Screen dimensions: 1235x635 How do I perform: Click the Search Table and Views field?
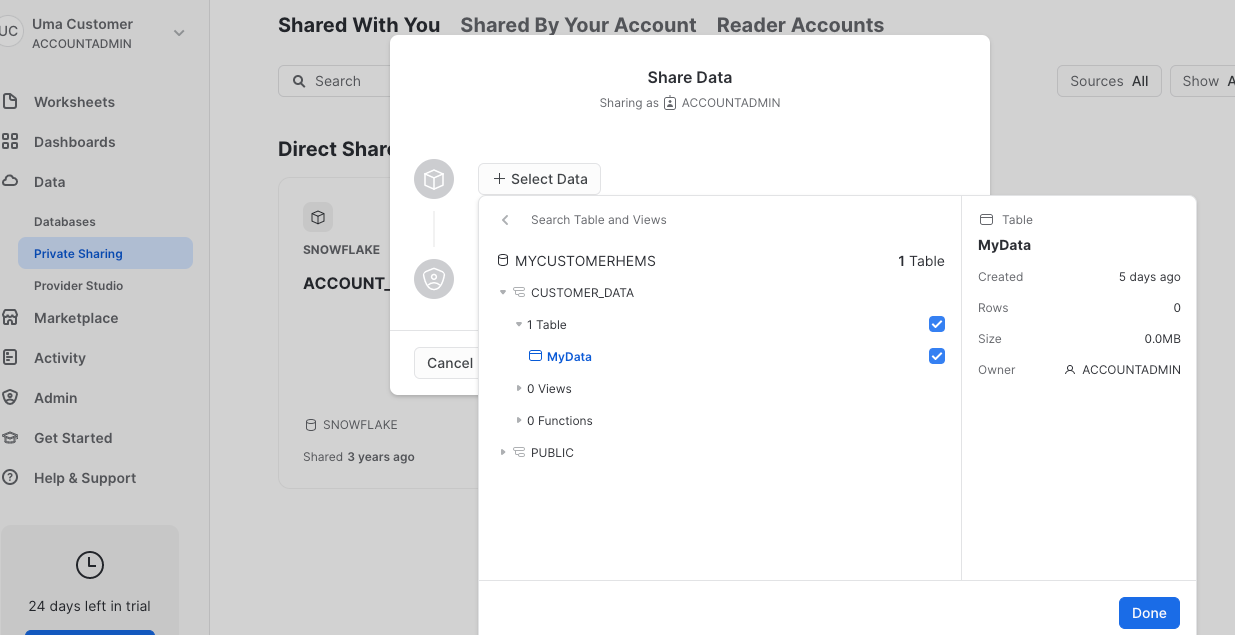tap(598, 220)
